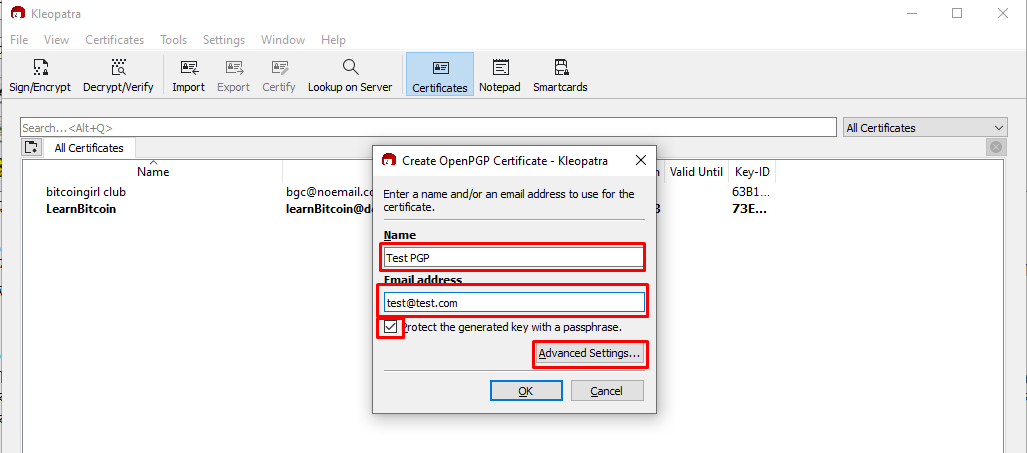This screenshot has width=1027, height=453.
Task: Focus the certificate search box
Action: (428, 128)
